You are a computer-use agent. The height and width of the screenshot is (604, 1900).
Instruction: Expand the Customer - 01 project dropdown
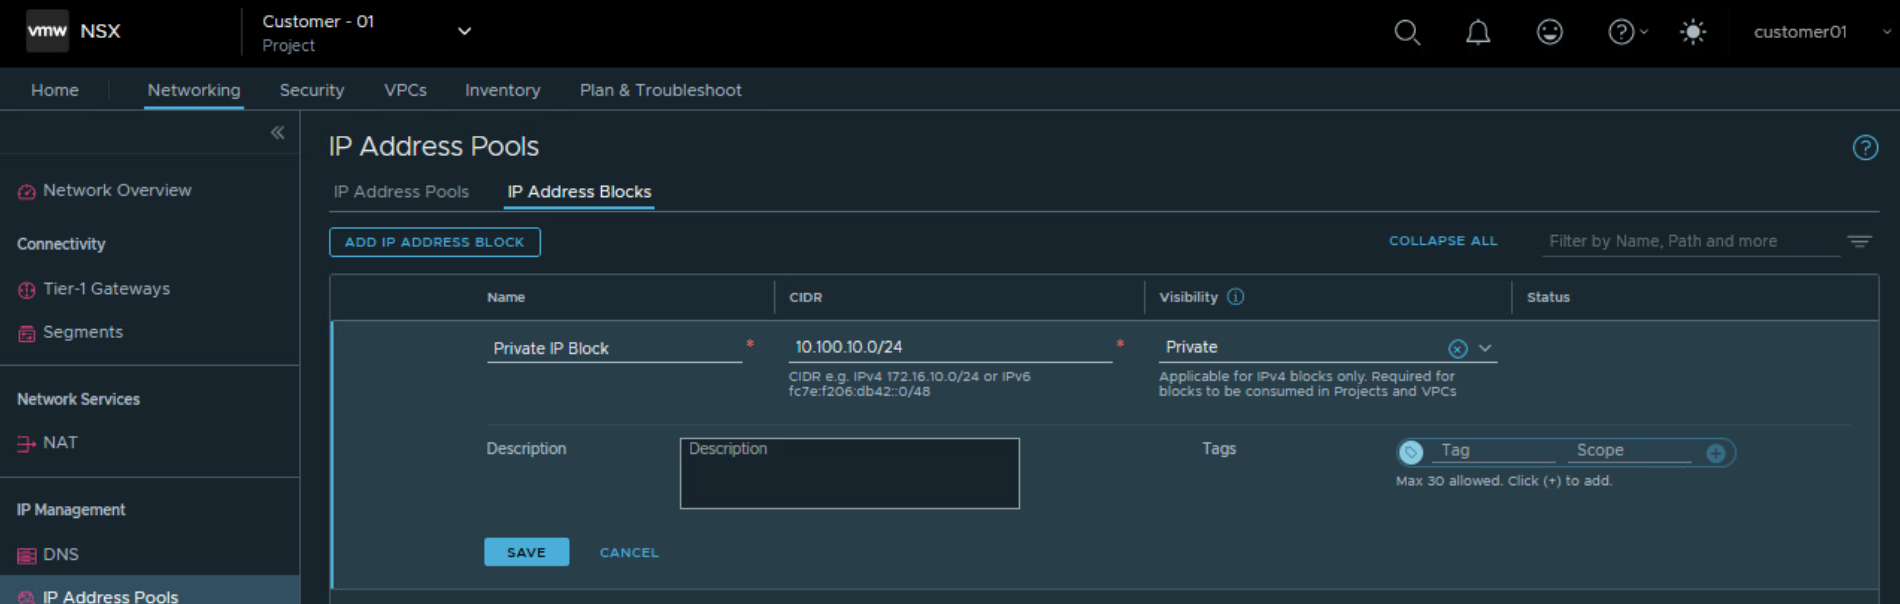click(464, 31)
